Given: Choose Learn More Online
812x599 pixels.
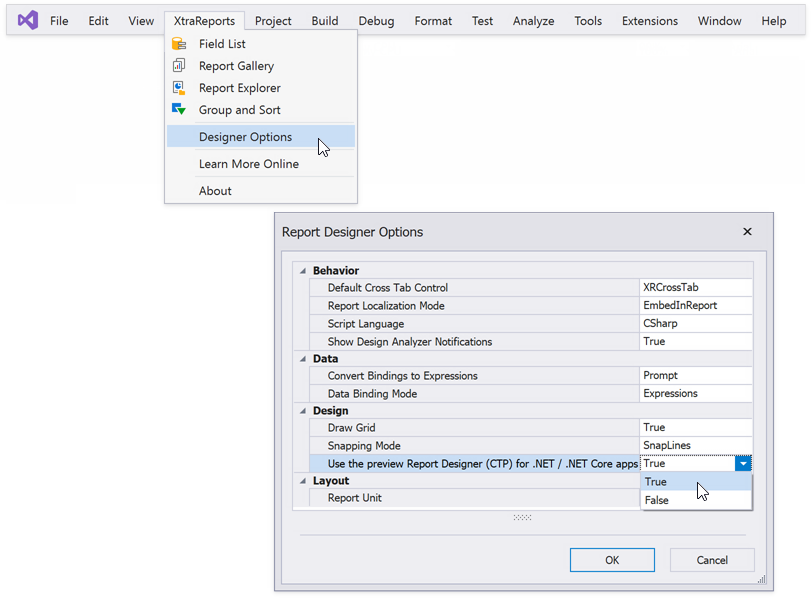Looking at the screenshot, I should point(248,164).
